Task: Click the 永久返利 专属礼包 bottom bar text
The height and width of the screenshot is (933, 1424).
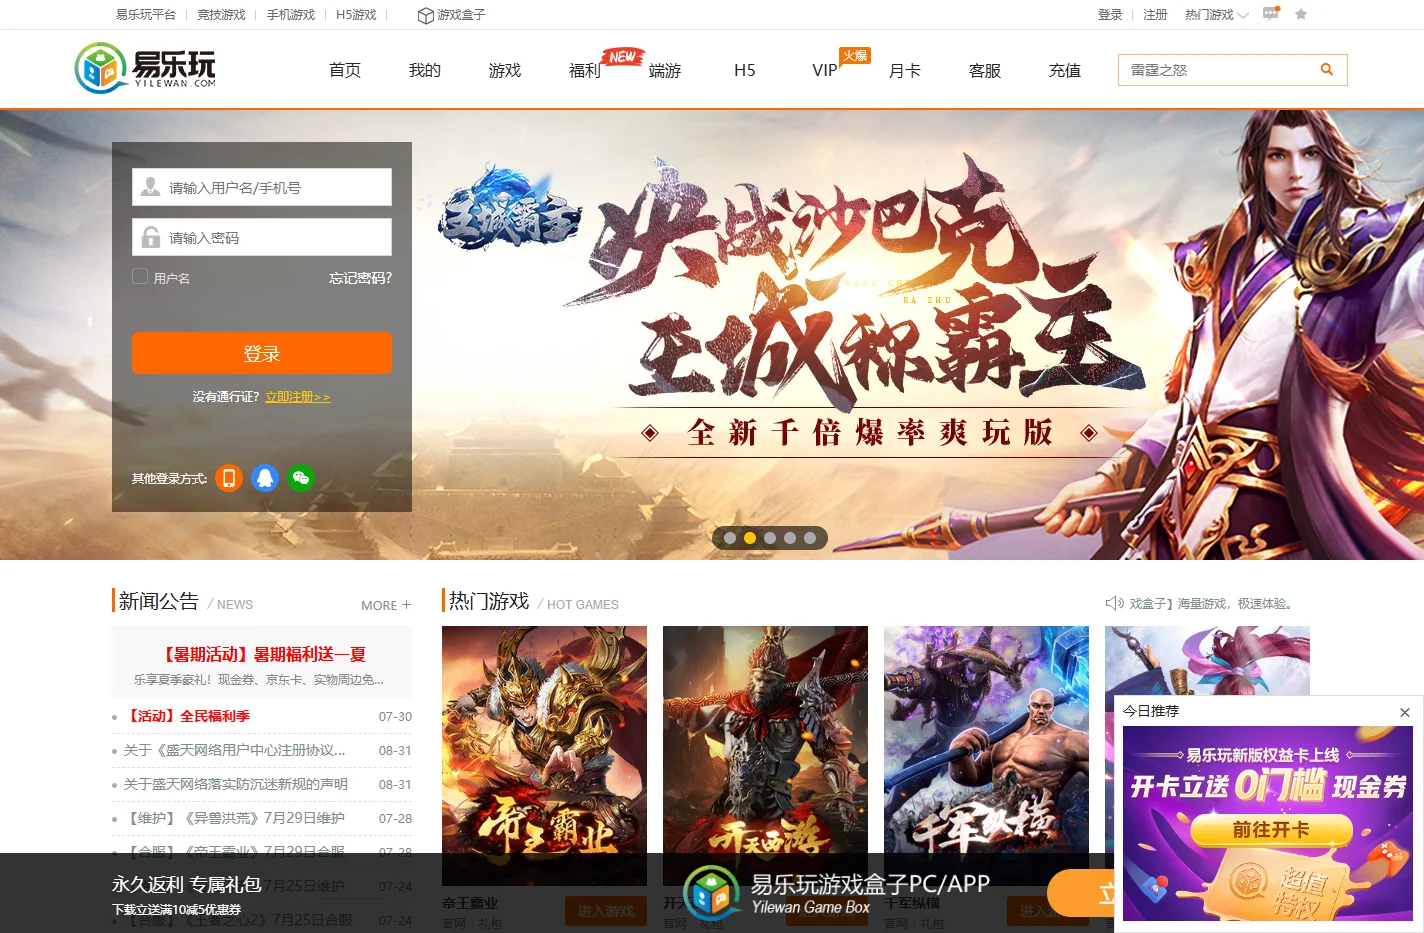Action: click(187, 884)
